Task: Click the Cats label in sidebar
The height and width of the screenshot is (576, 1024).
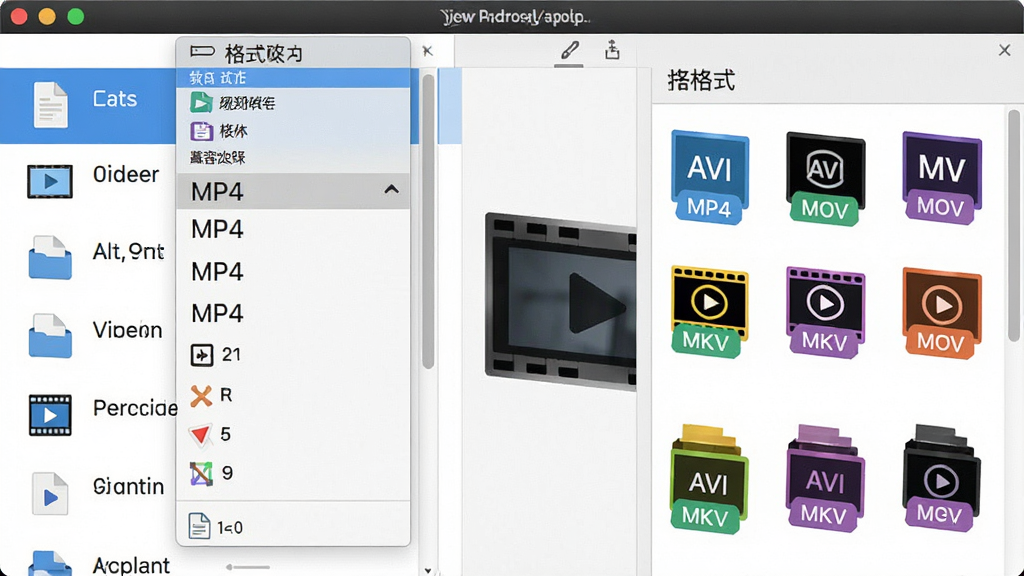Action: click(x=115, y=99)
